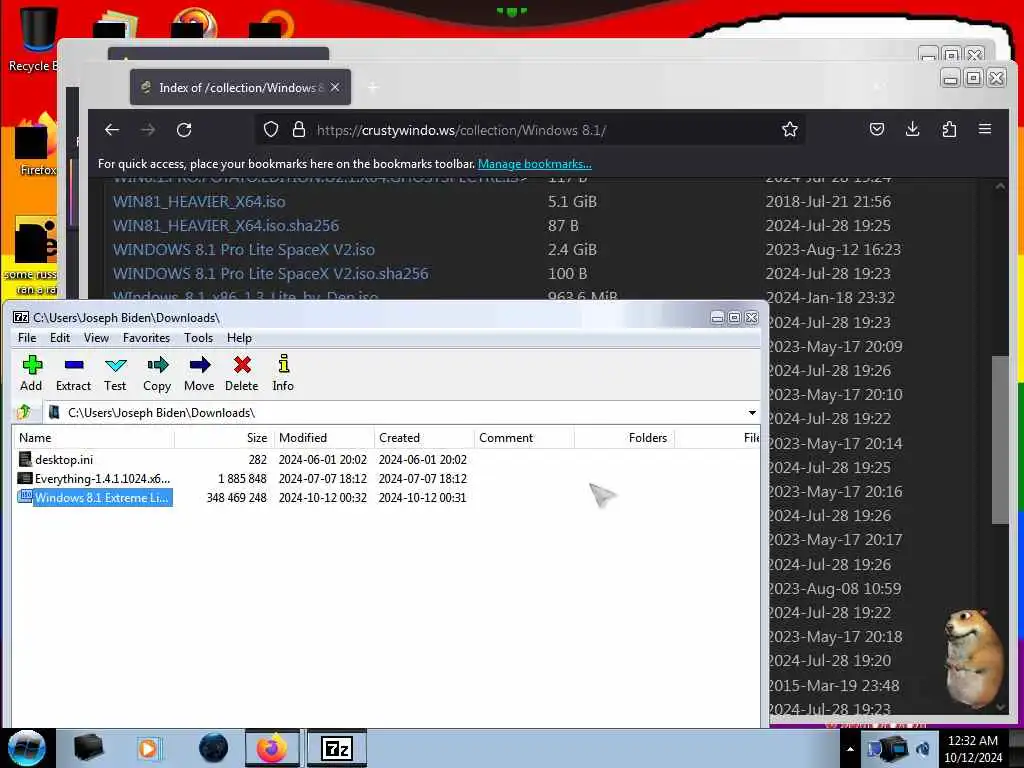Click the Firefox taskbar icon
The height and width of the screenshot is (768, 1024).
click(x=272, y=748)
